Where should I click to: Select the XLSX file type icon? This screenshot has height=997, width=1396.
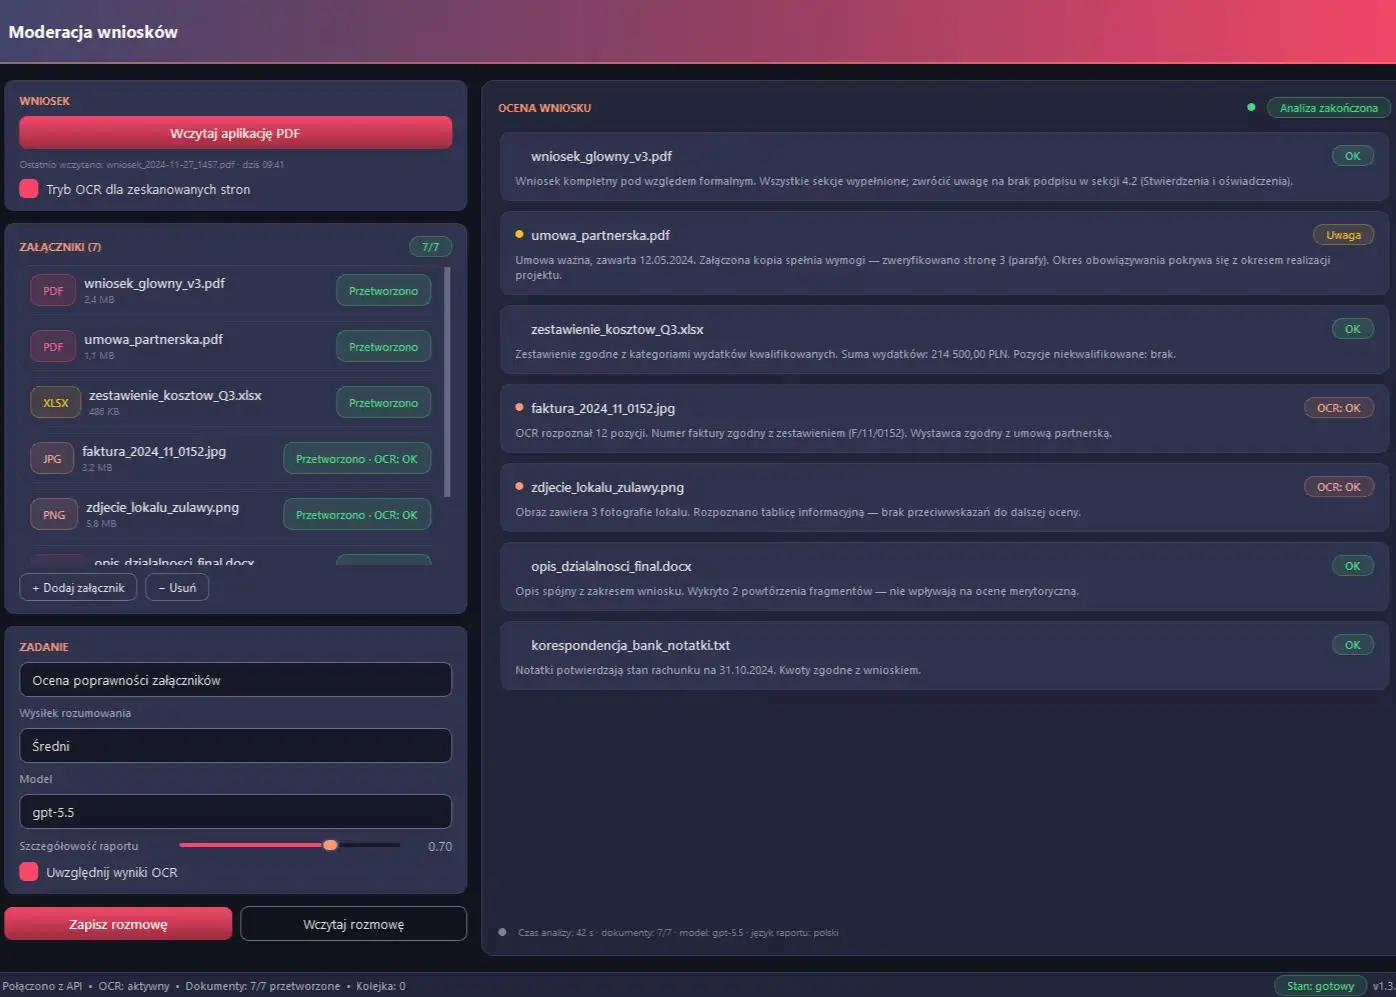pyautogui.click(x=56, y=403)
